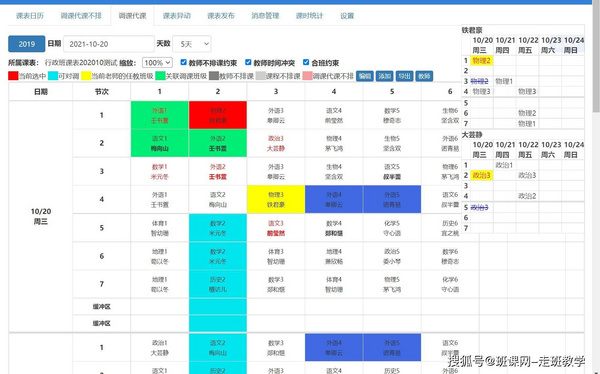The width and height of the screenshot is (600, 374).
Task: Click the 铁君豪 panel heading
Action: pos(472,30)
